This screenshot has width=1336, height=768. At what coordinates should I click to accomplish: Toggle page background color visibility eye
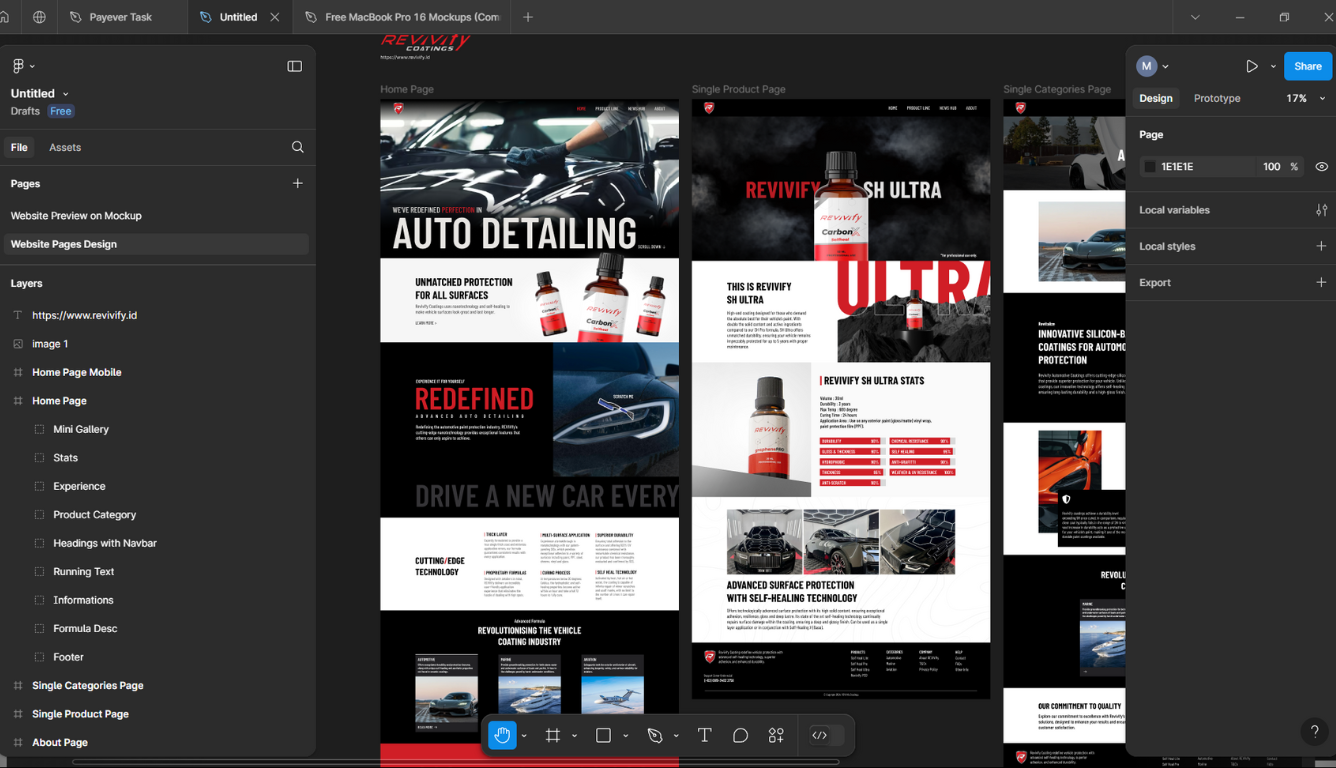[x=1321, y=167]
